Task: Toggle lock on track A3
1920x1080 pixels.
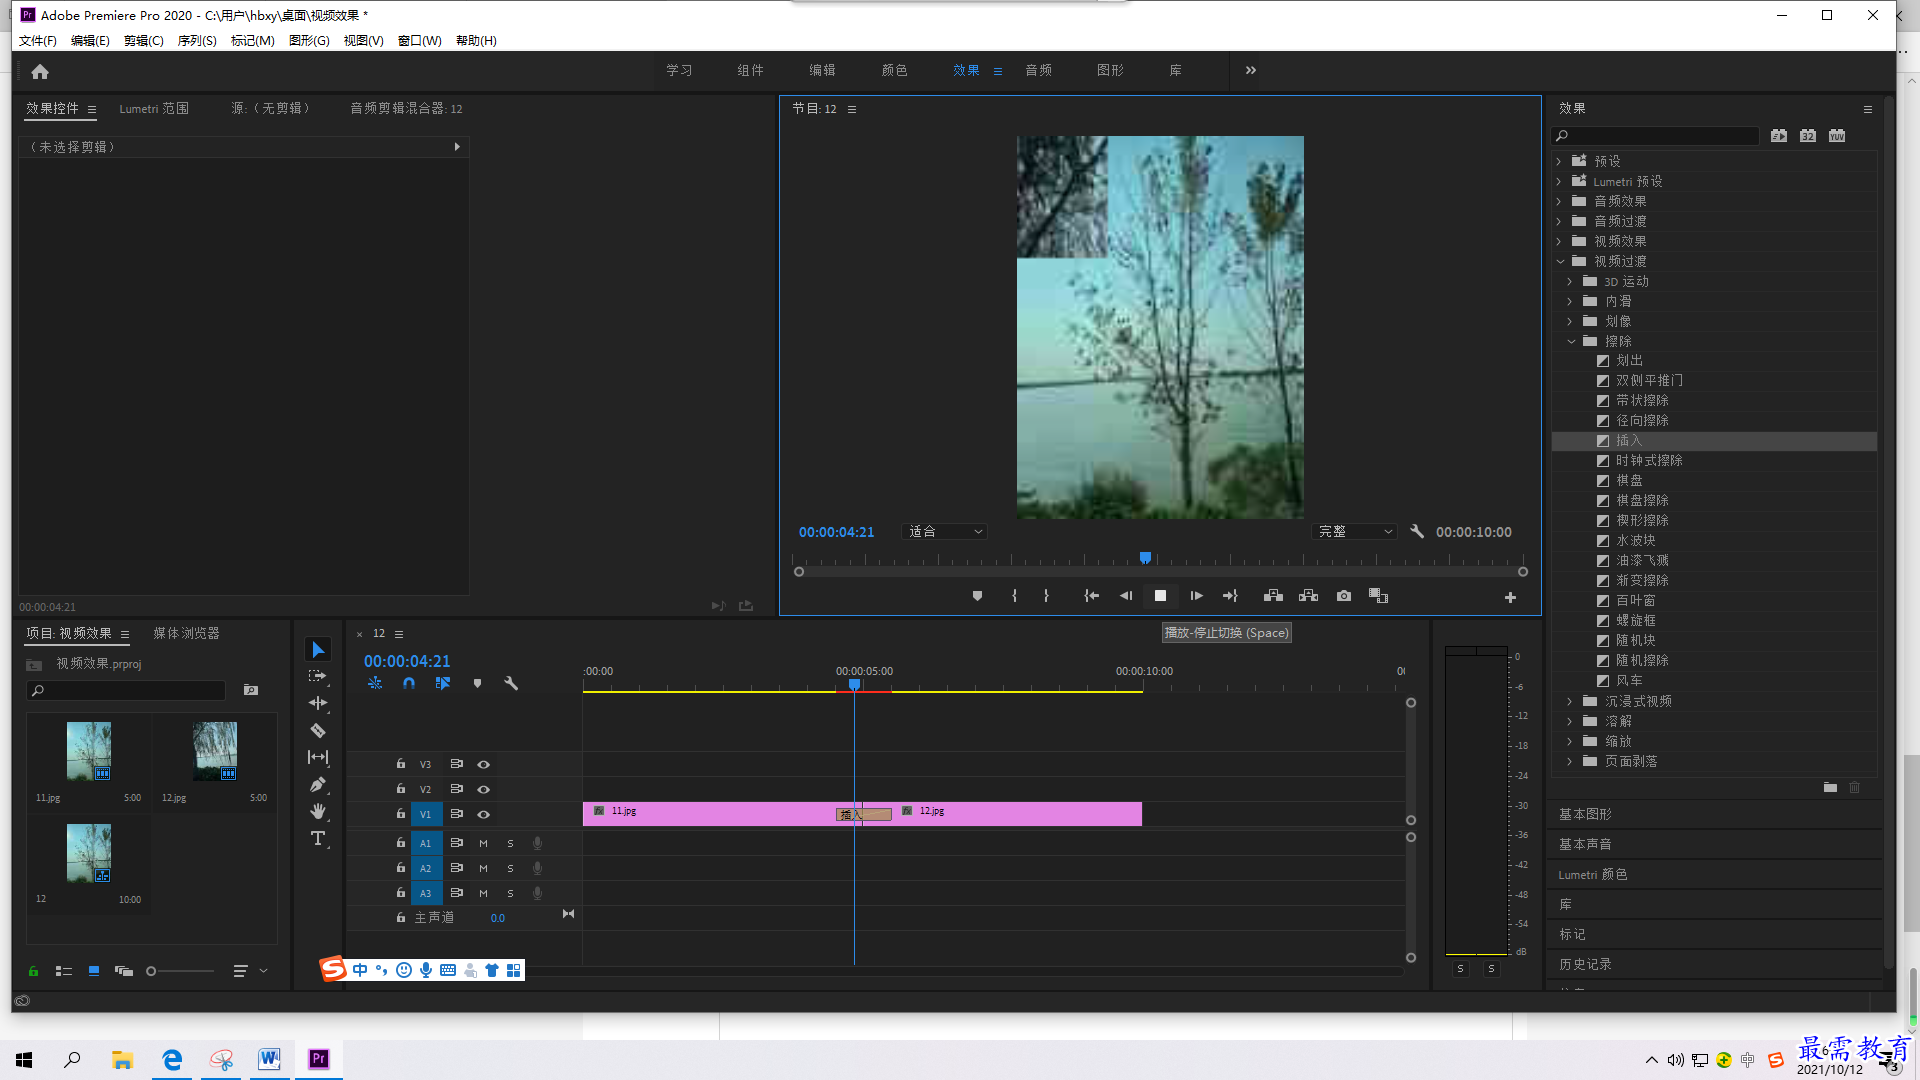Action: click(x=400, y=893)
